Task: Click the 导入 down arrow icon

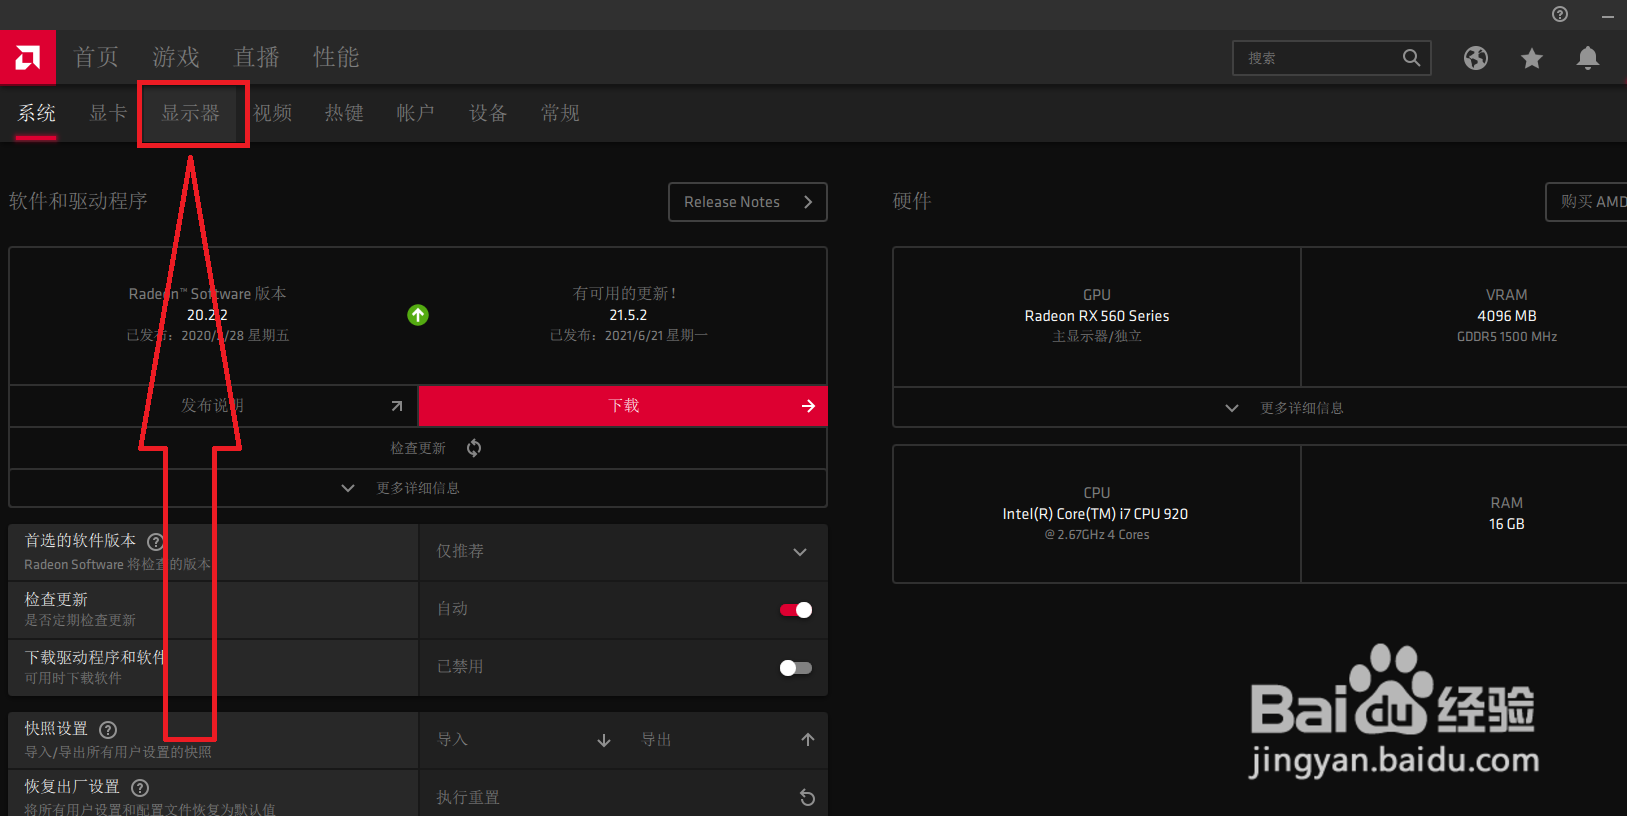Action: click(604, 740)
